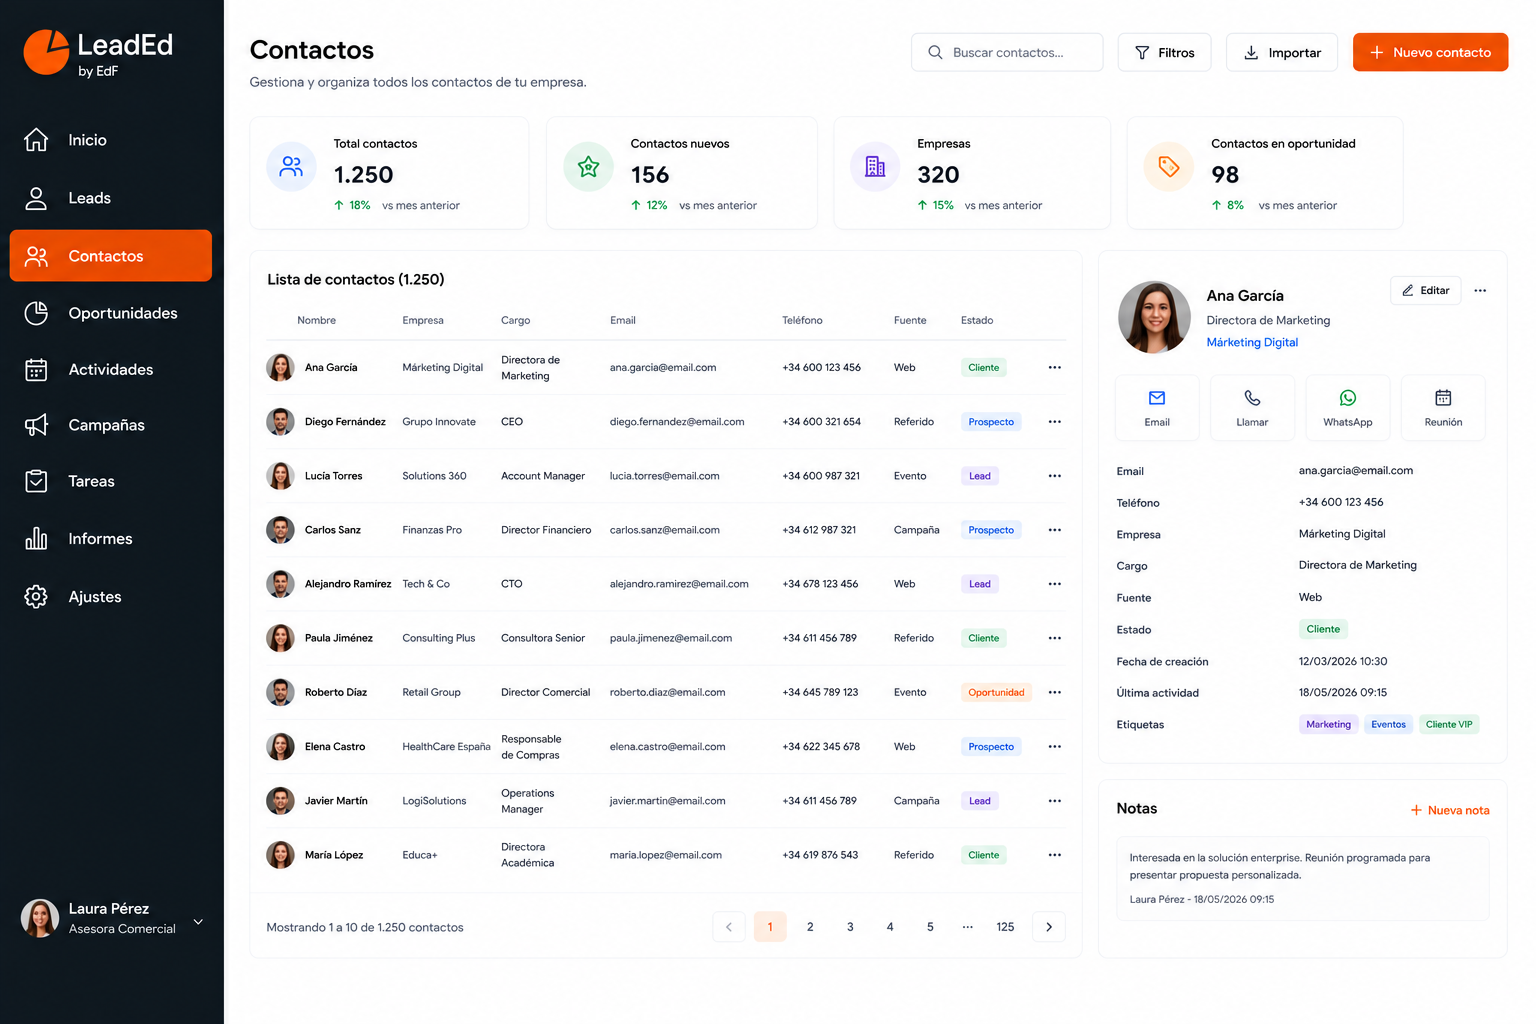The image size is (1536, 1024).
Task: Go to the next page arrow
Action: (x=1049, y=927)
